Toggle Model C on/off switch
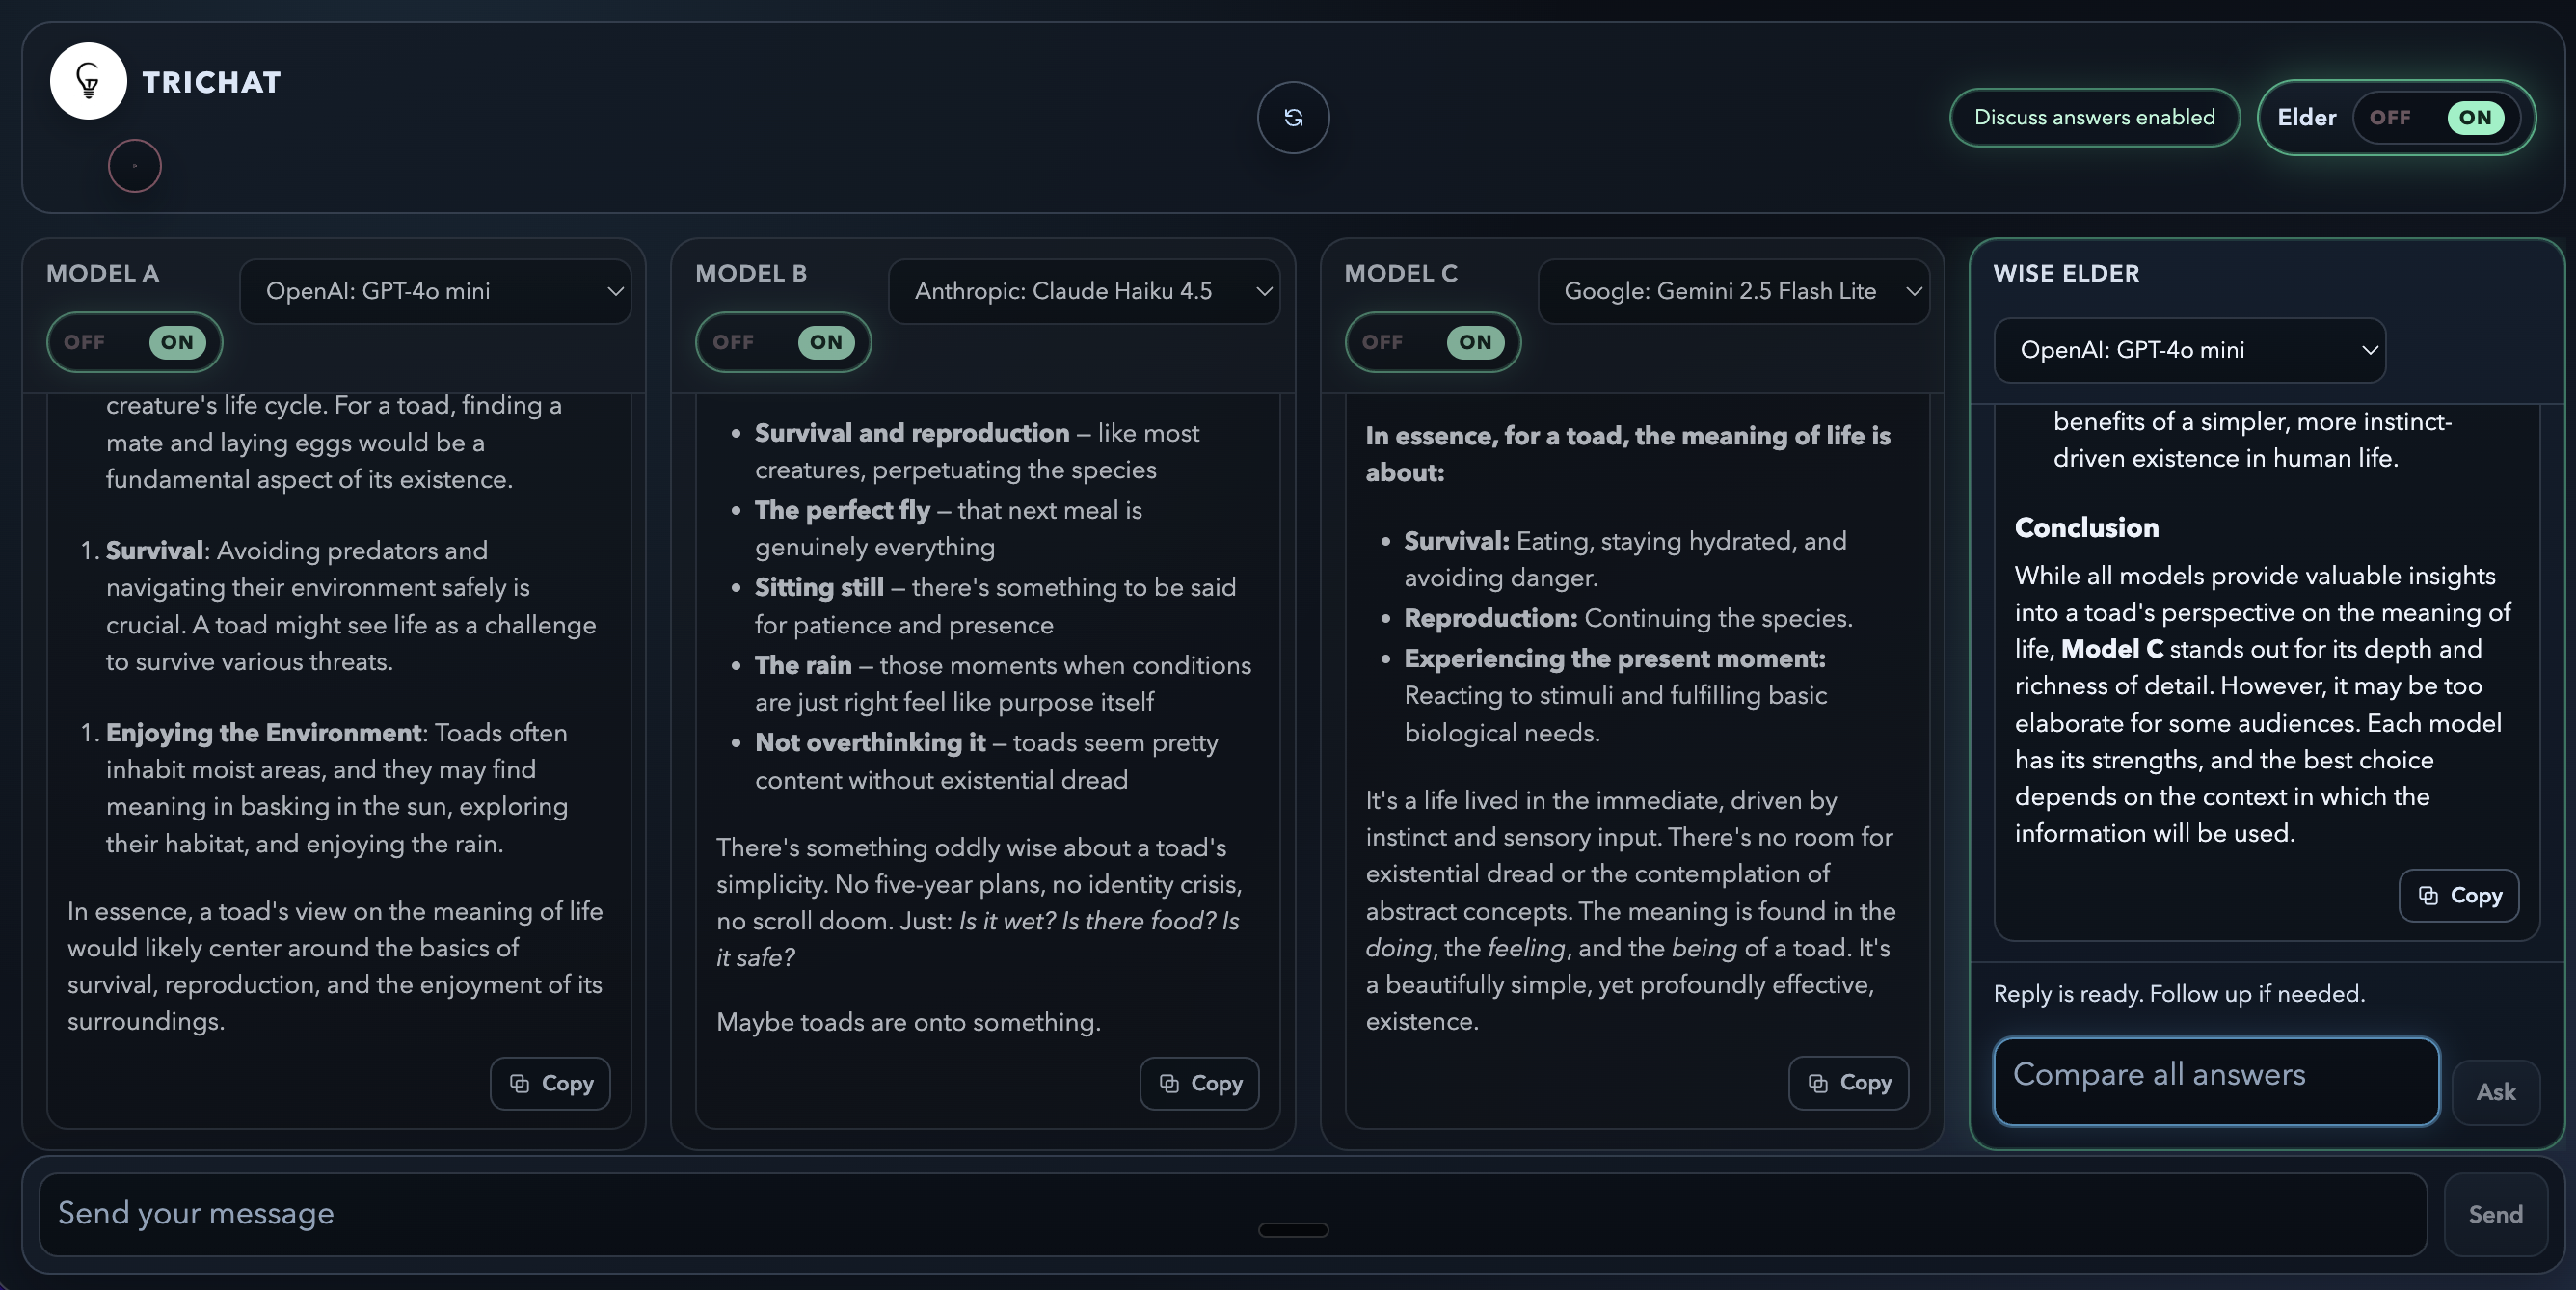The width and height of the screenshot is (2576, 1290). click(x=1432, y=342)
